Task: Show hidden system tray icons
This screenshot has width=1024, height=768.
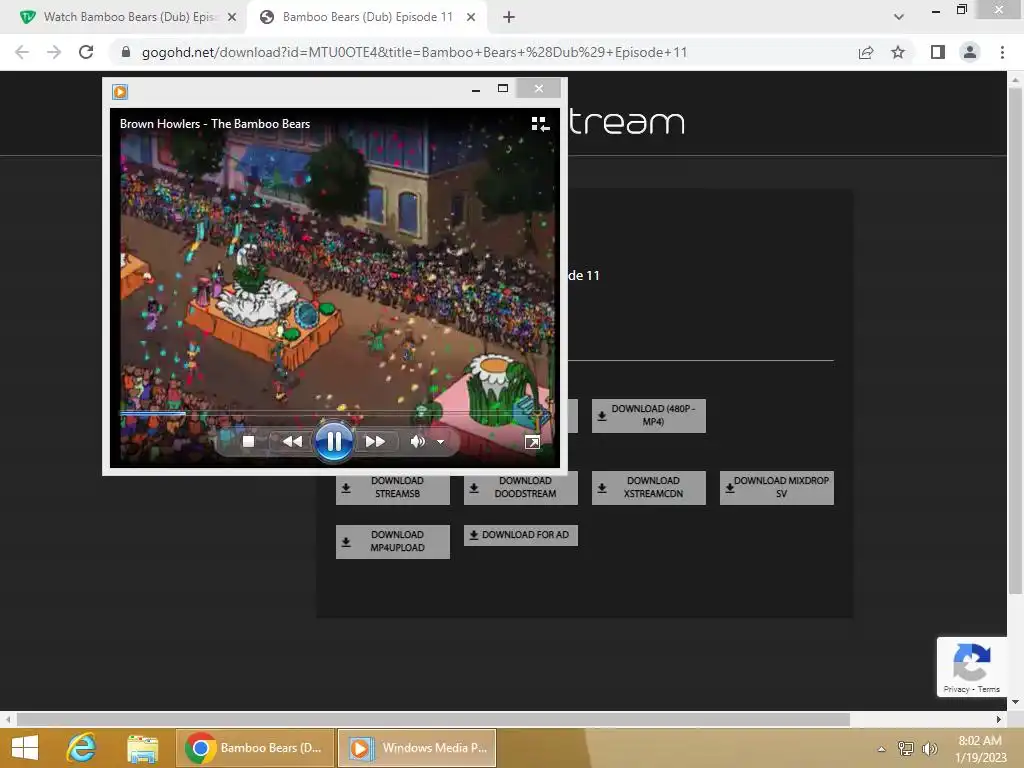Action: click(881, 749)
